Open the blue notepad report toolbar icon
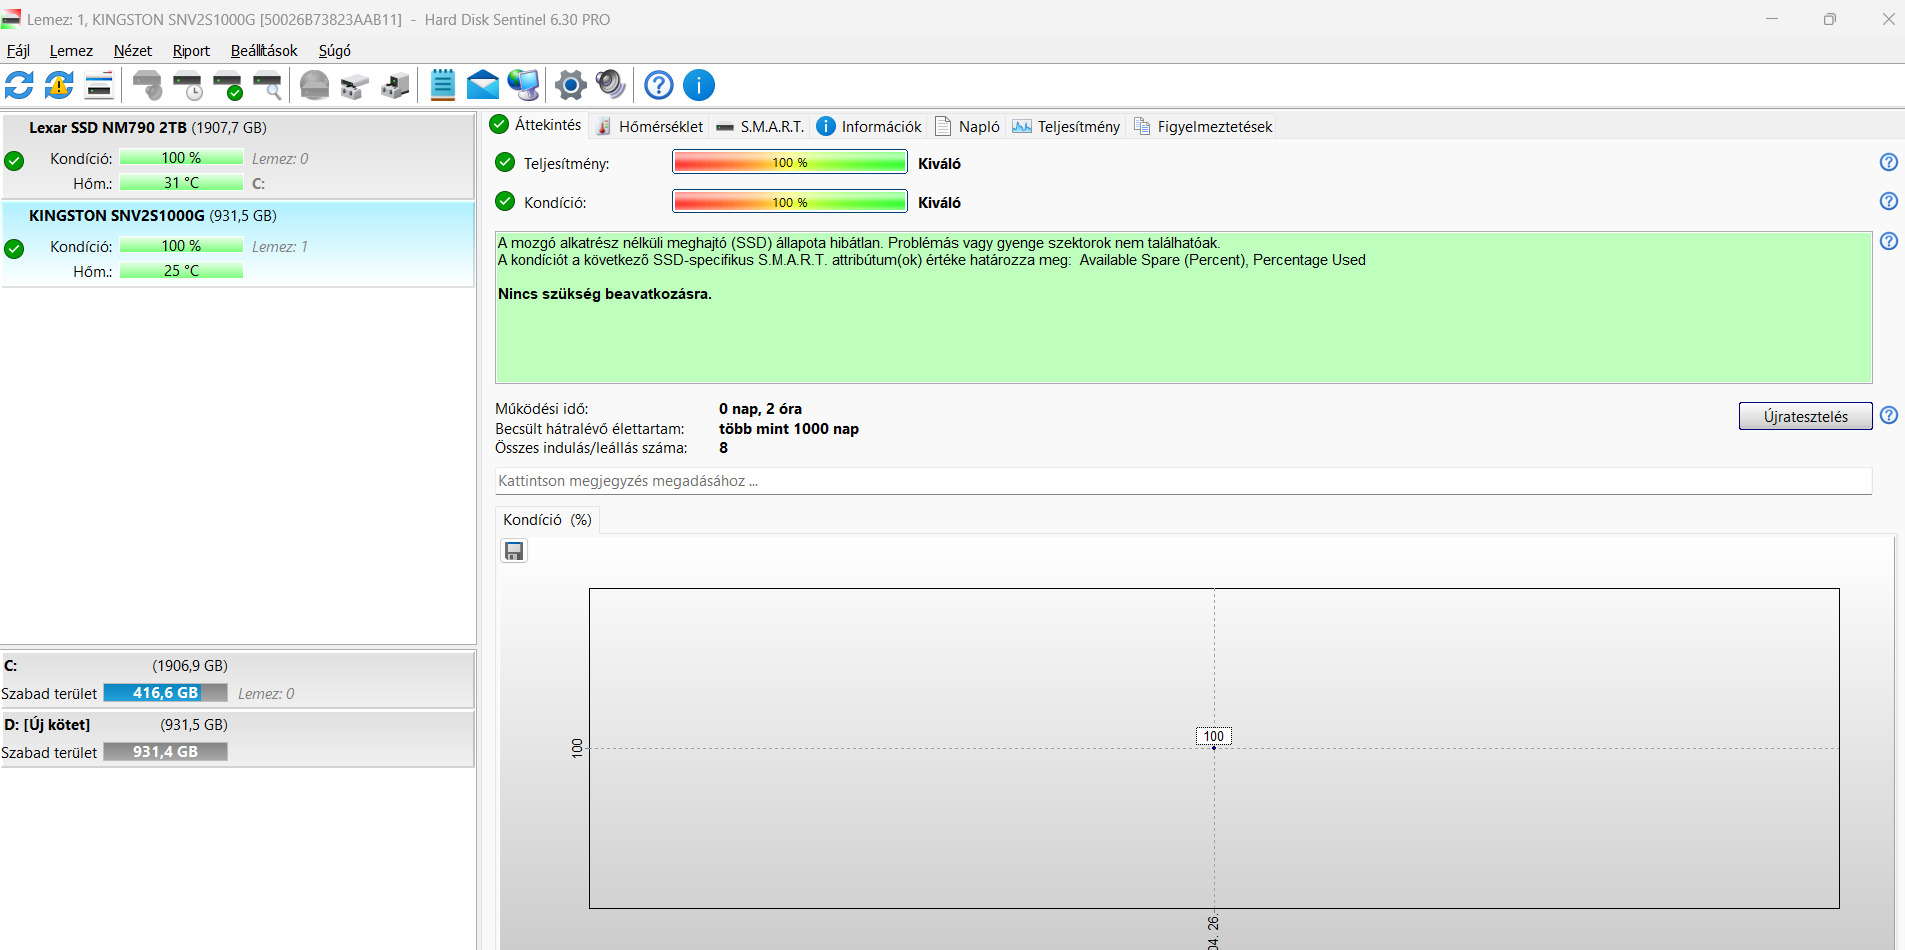This screenshot has height=950, width=1905. [x=442, y=85]
